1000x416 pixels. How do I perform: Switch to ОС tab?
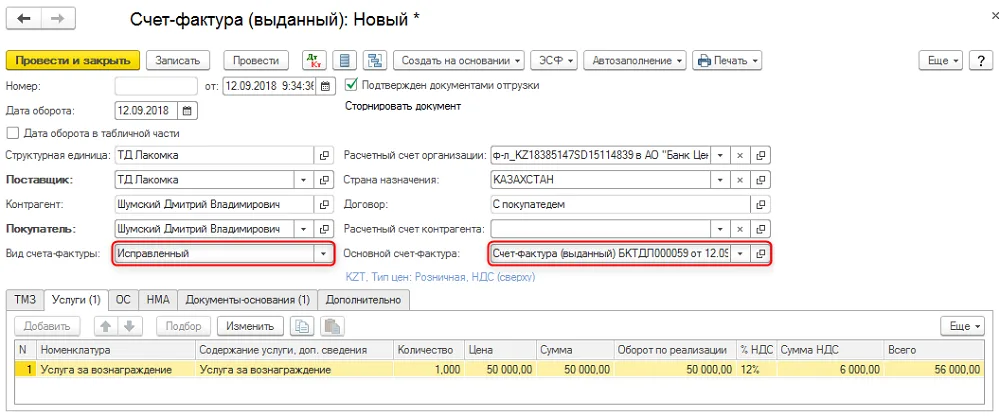click(x=124, y=299)
